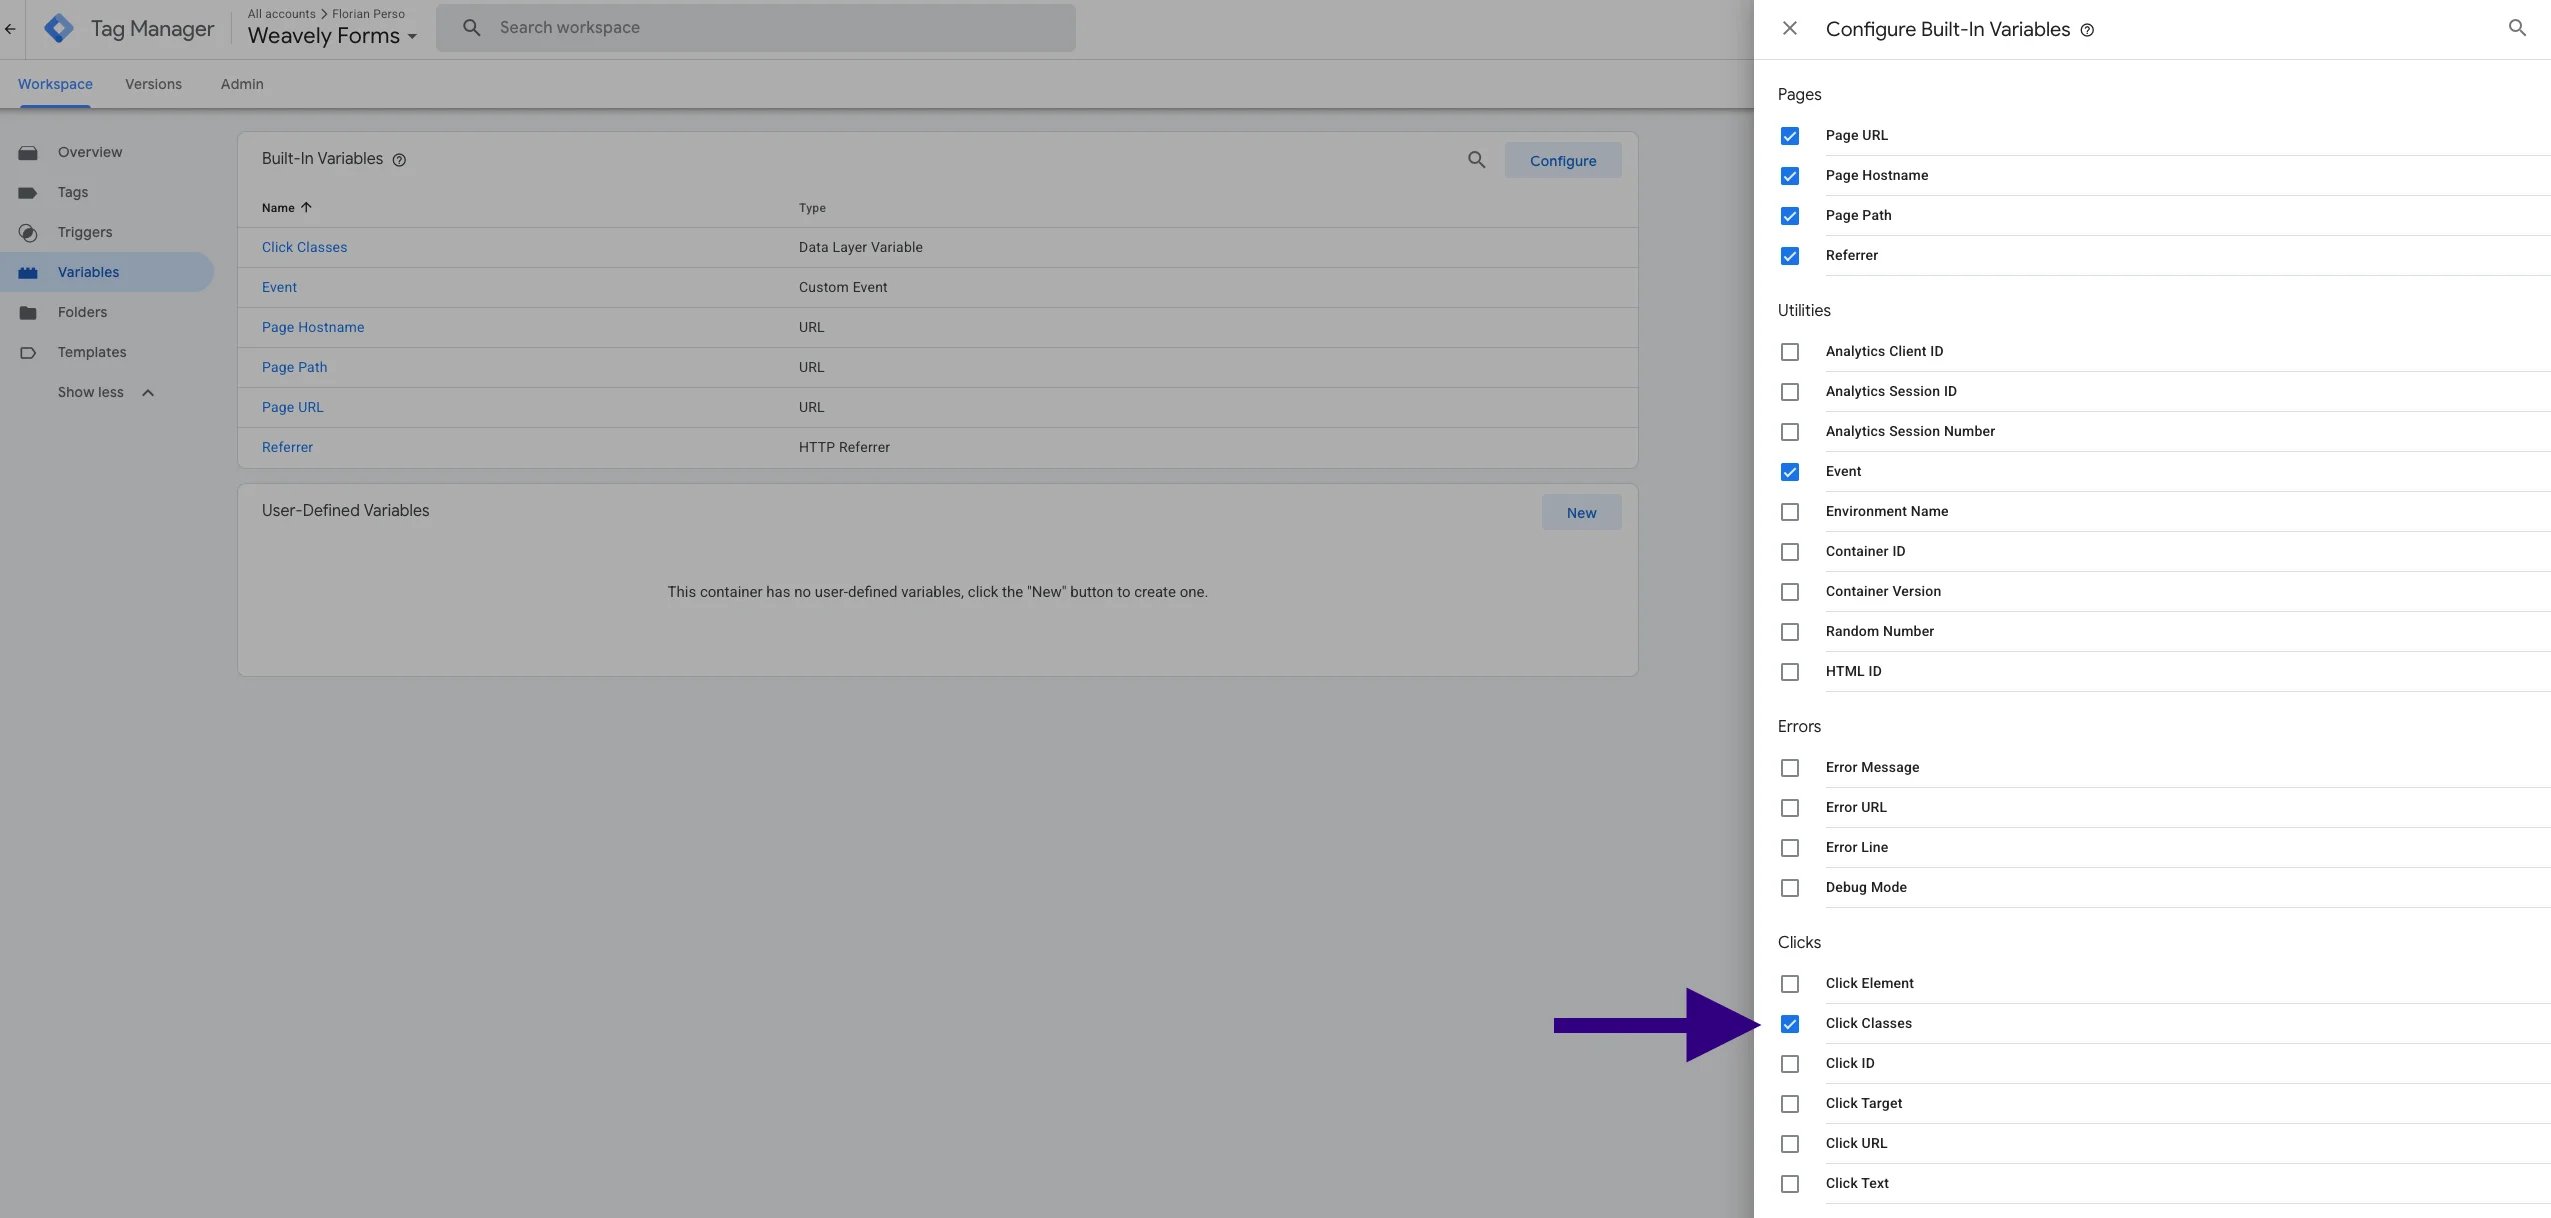This screenshot has width=2551, height=1218.
Task: Collapse sidebar with Show less chevron
Action: [148, 393]
